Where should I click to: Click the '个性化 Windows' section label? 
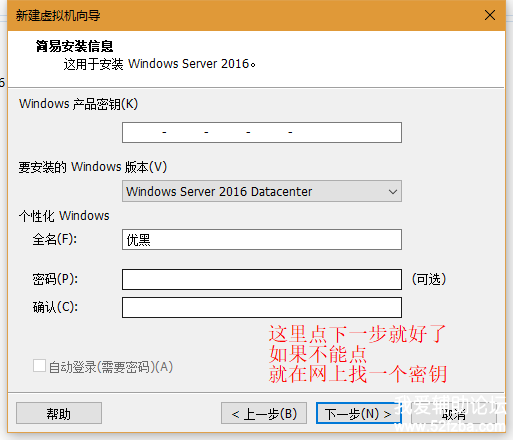tap(64, 216)
